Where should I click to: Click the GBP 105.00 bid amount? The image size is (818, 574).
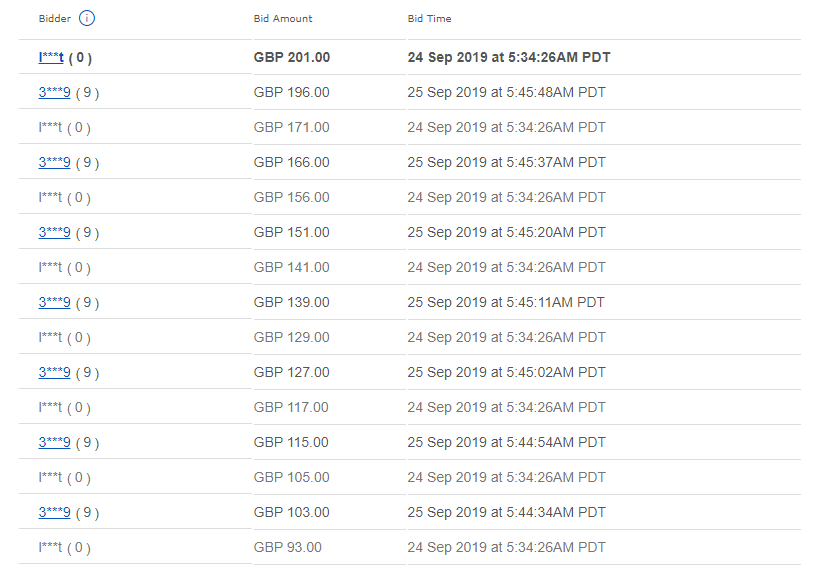pyautogui.click(x=292, y=477)
